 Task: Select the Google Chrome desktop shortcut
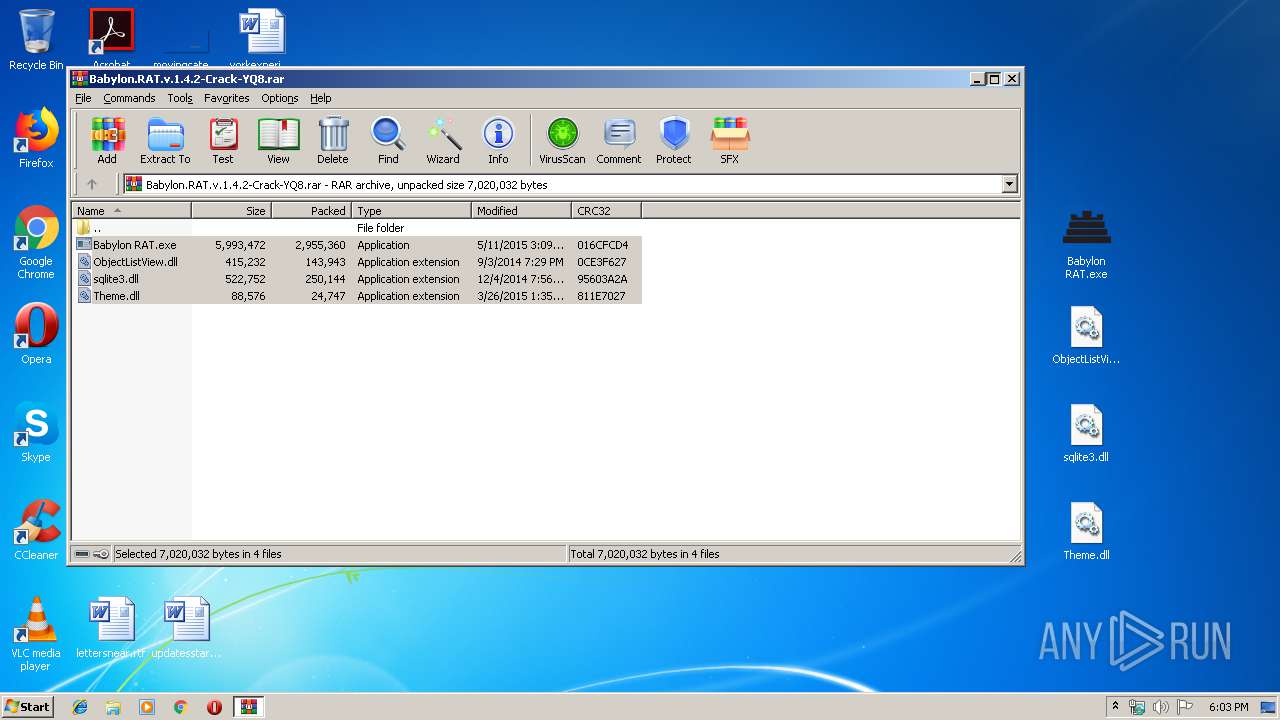pyautogui.click(x=36, y=242)
